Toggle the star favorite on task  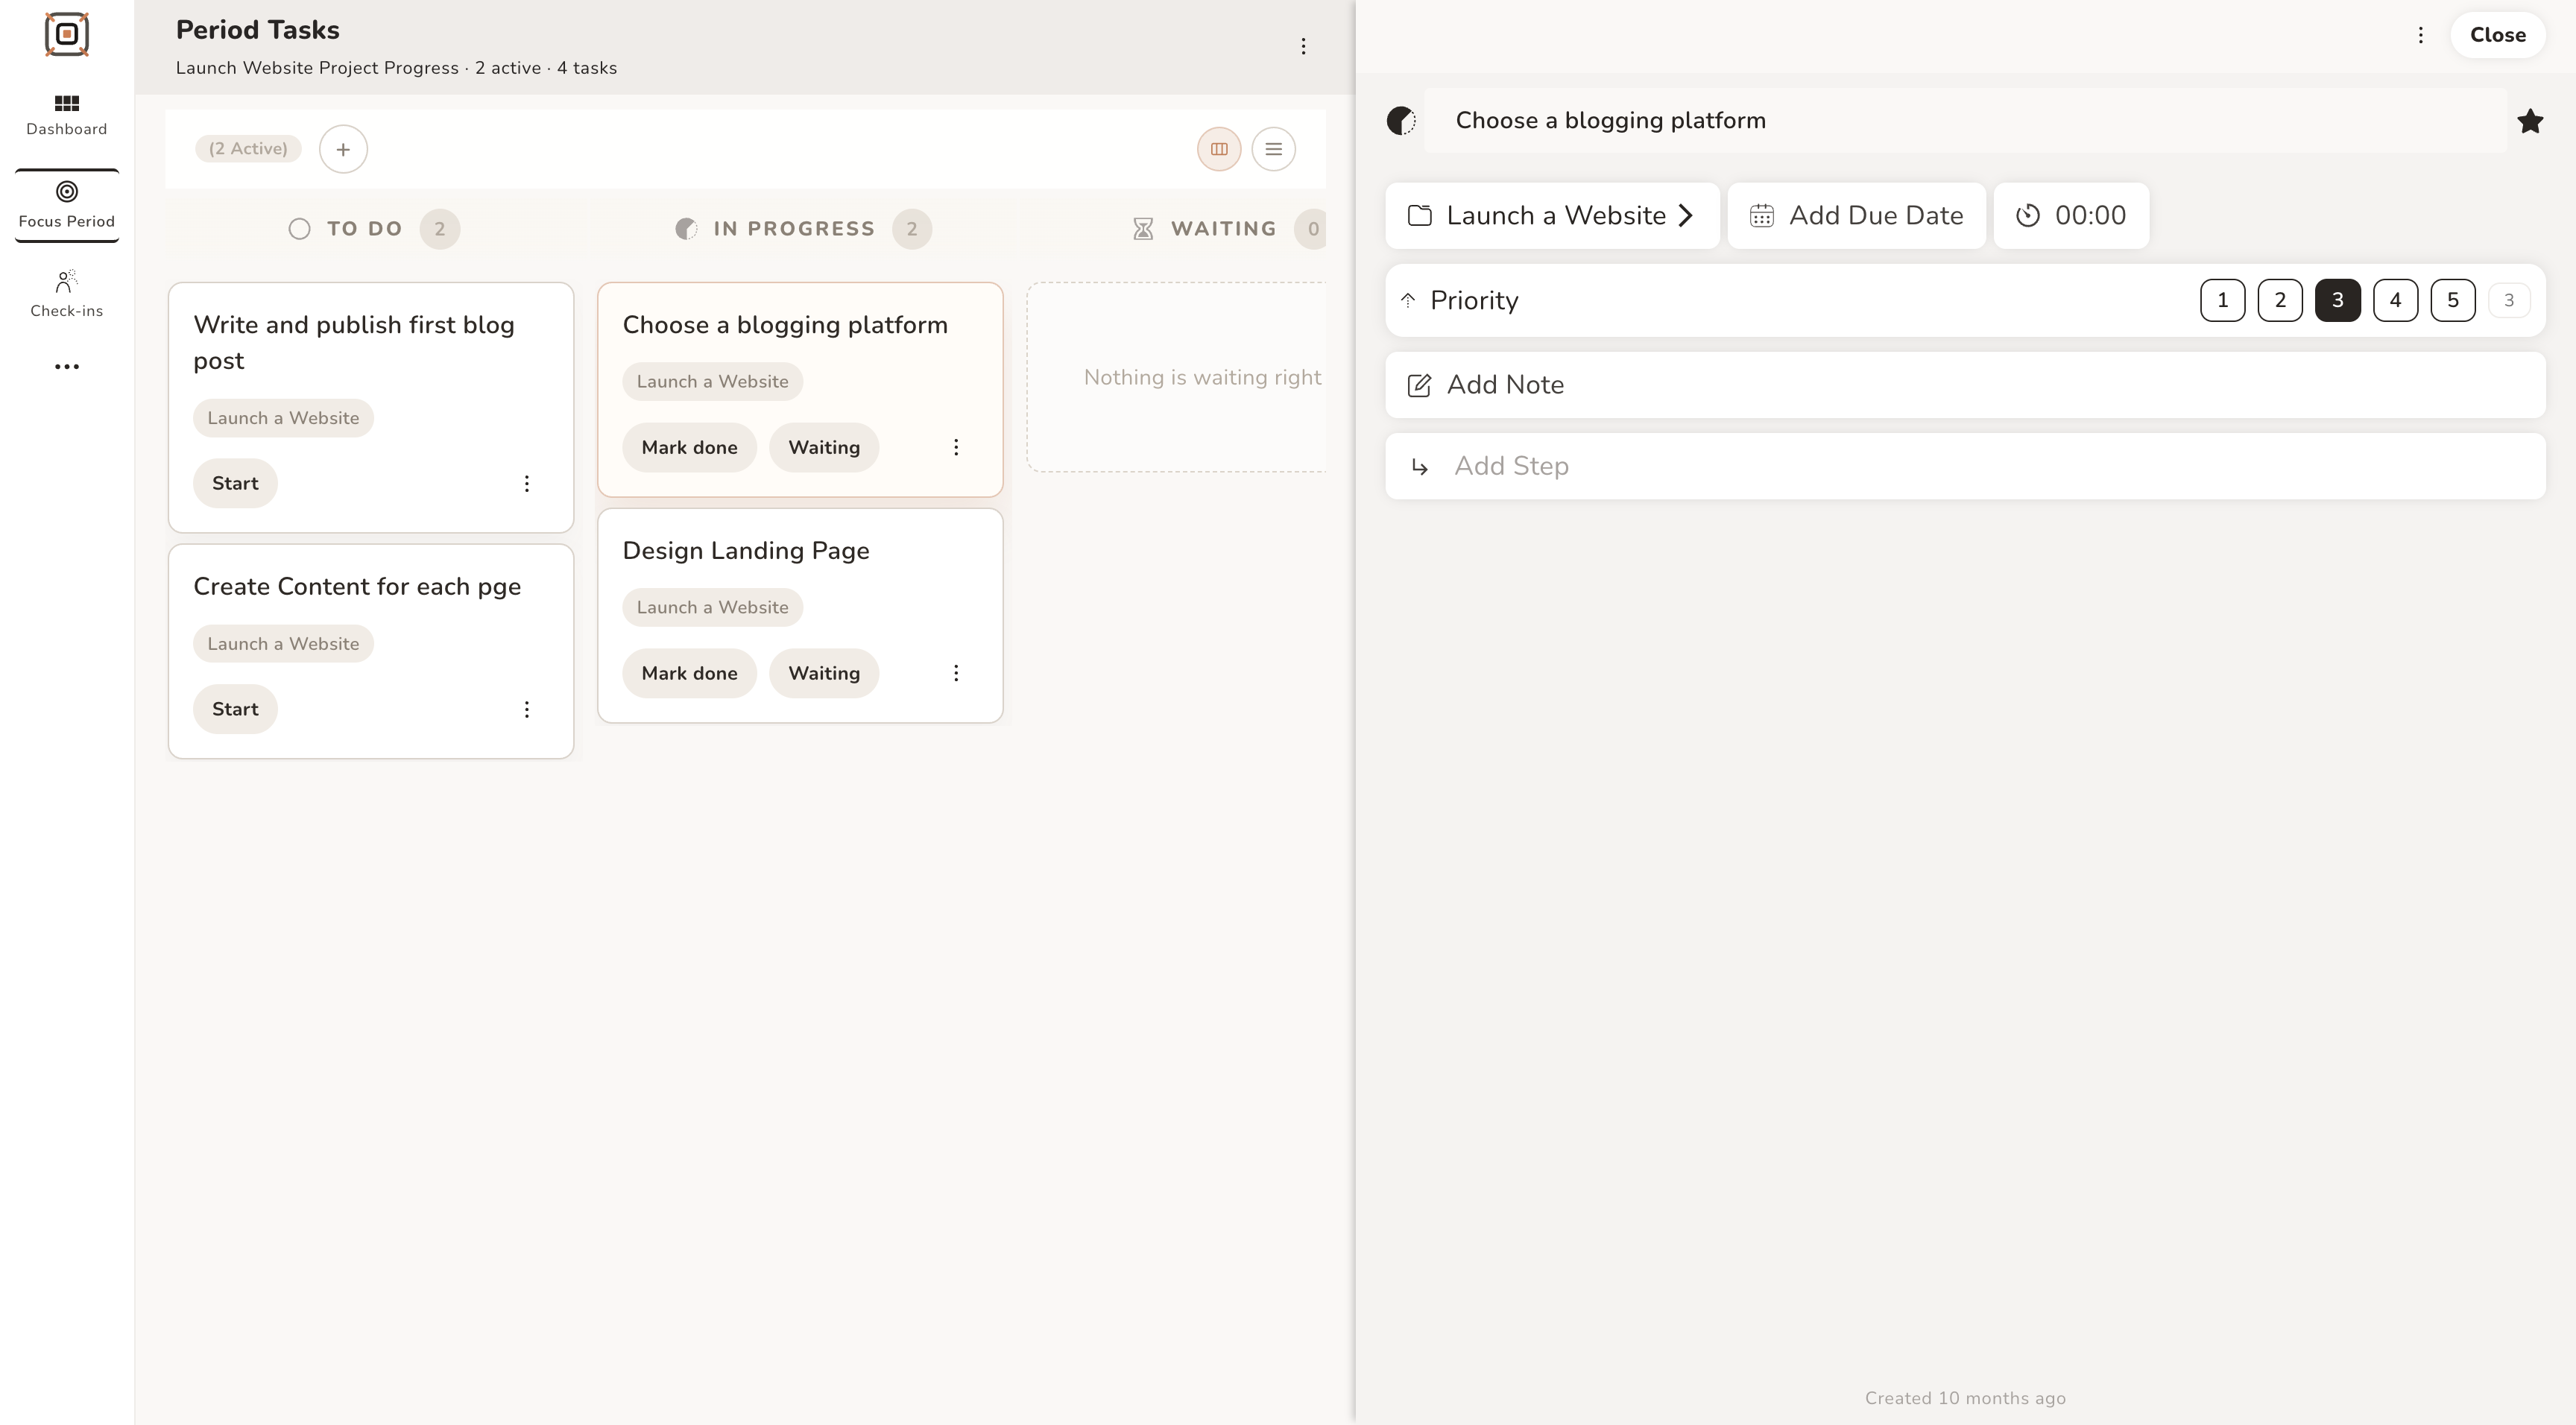[x=2530, y=121]
